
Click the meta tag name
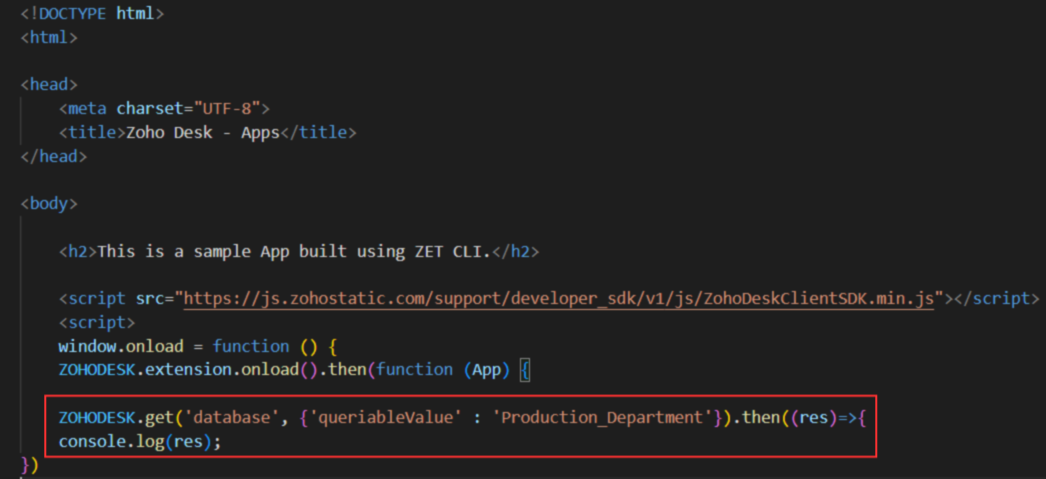click(87, 109)
